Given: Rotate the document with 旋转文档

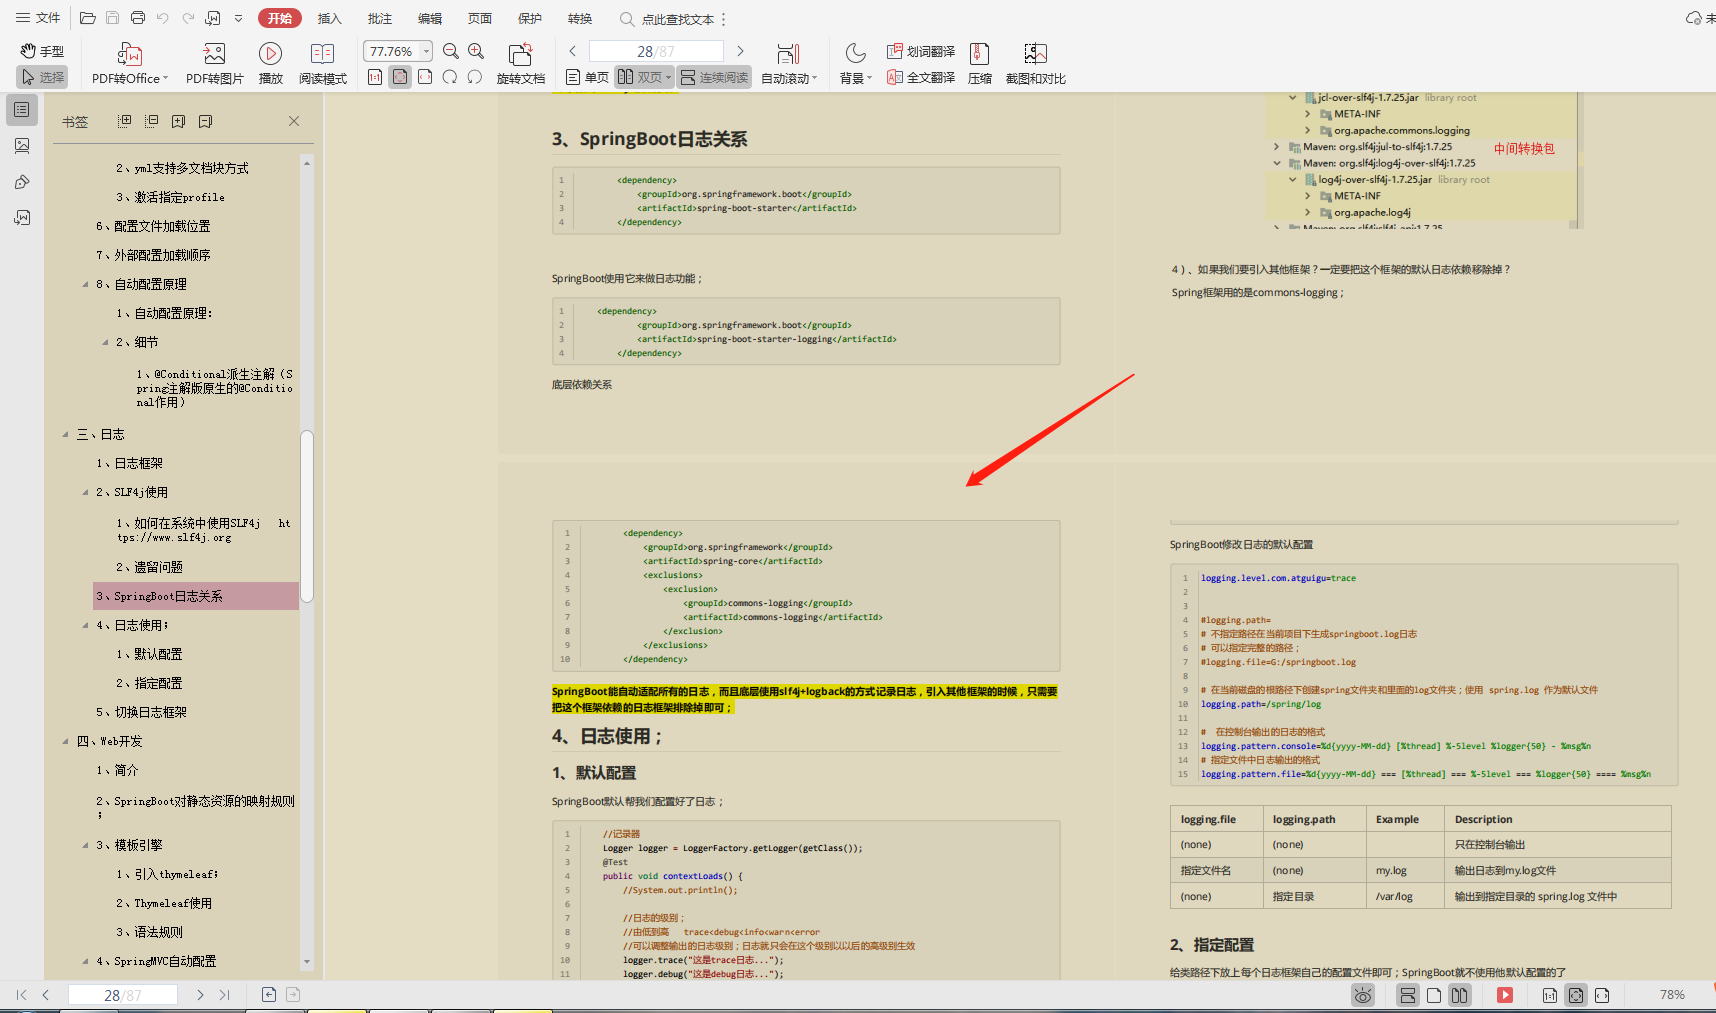Looking at the screenshot, I should click(x=520, y=61).
